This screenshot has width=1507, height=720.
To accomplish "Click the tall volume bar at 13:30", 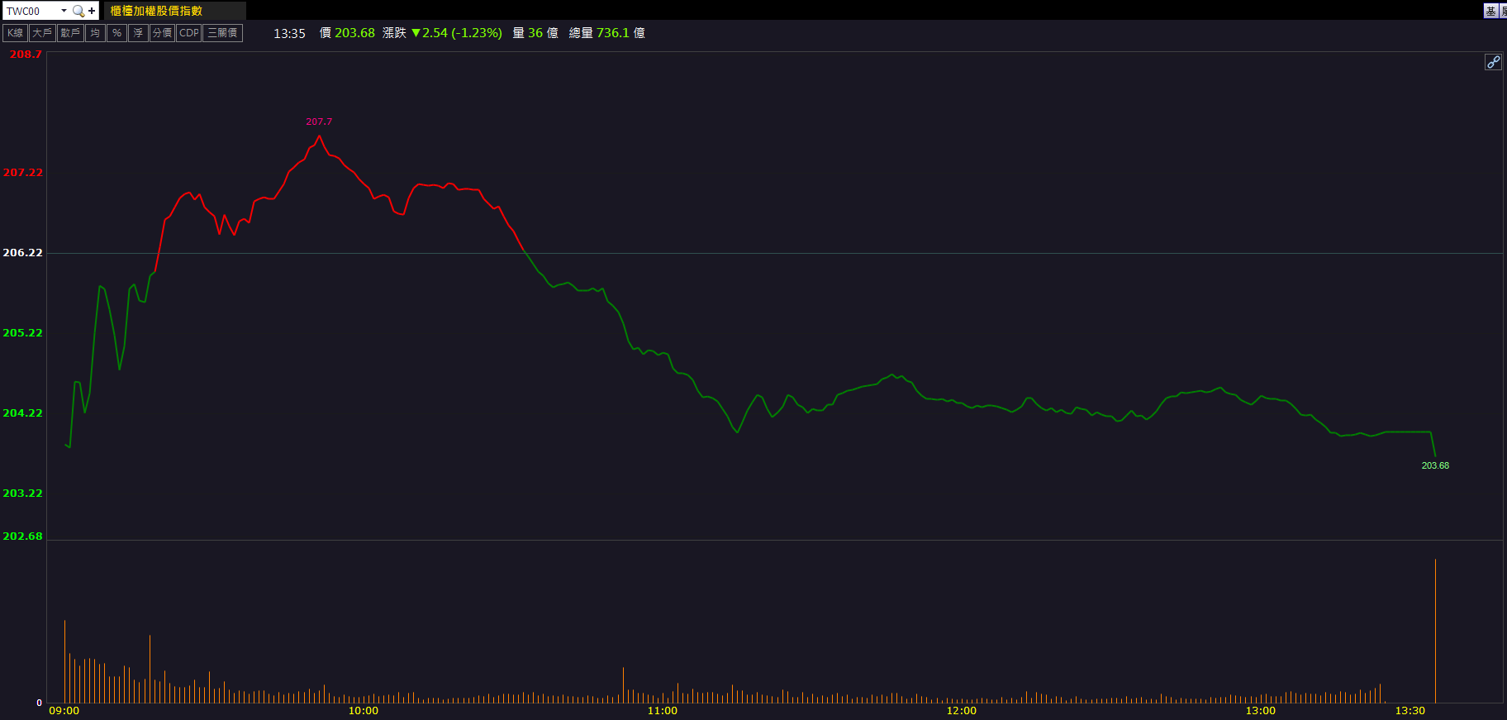I will pyautogui.click(x=1435, y=630).
